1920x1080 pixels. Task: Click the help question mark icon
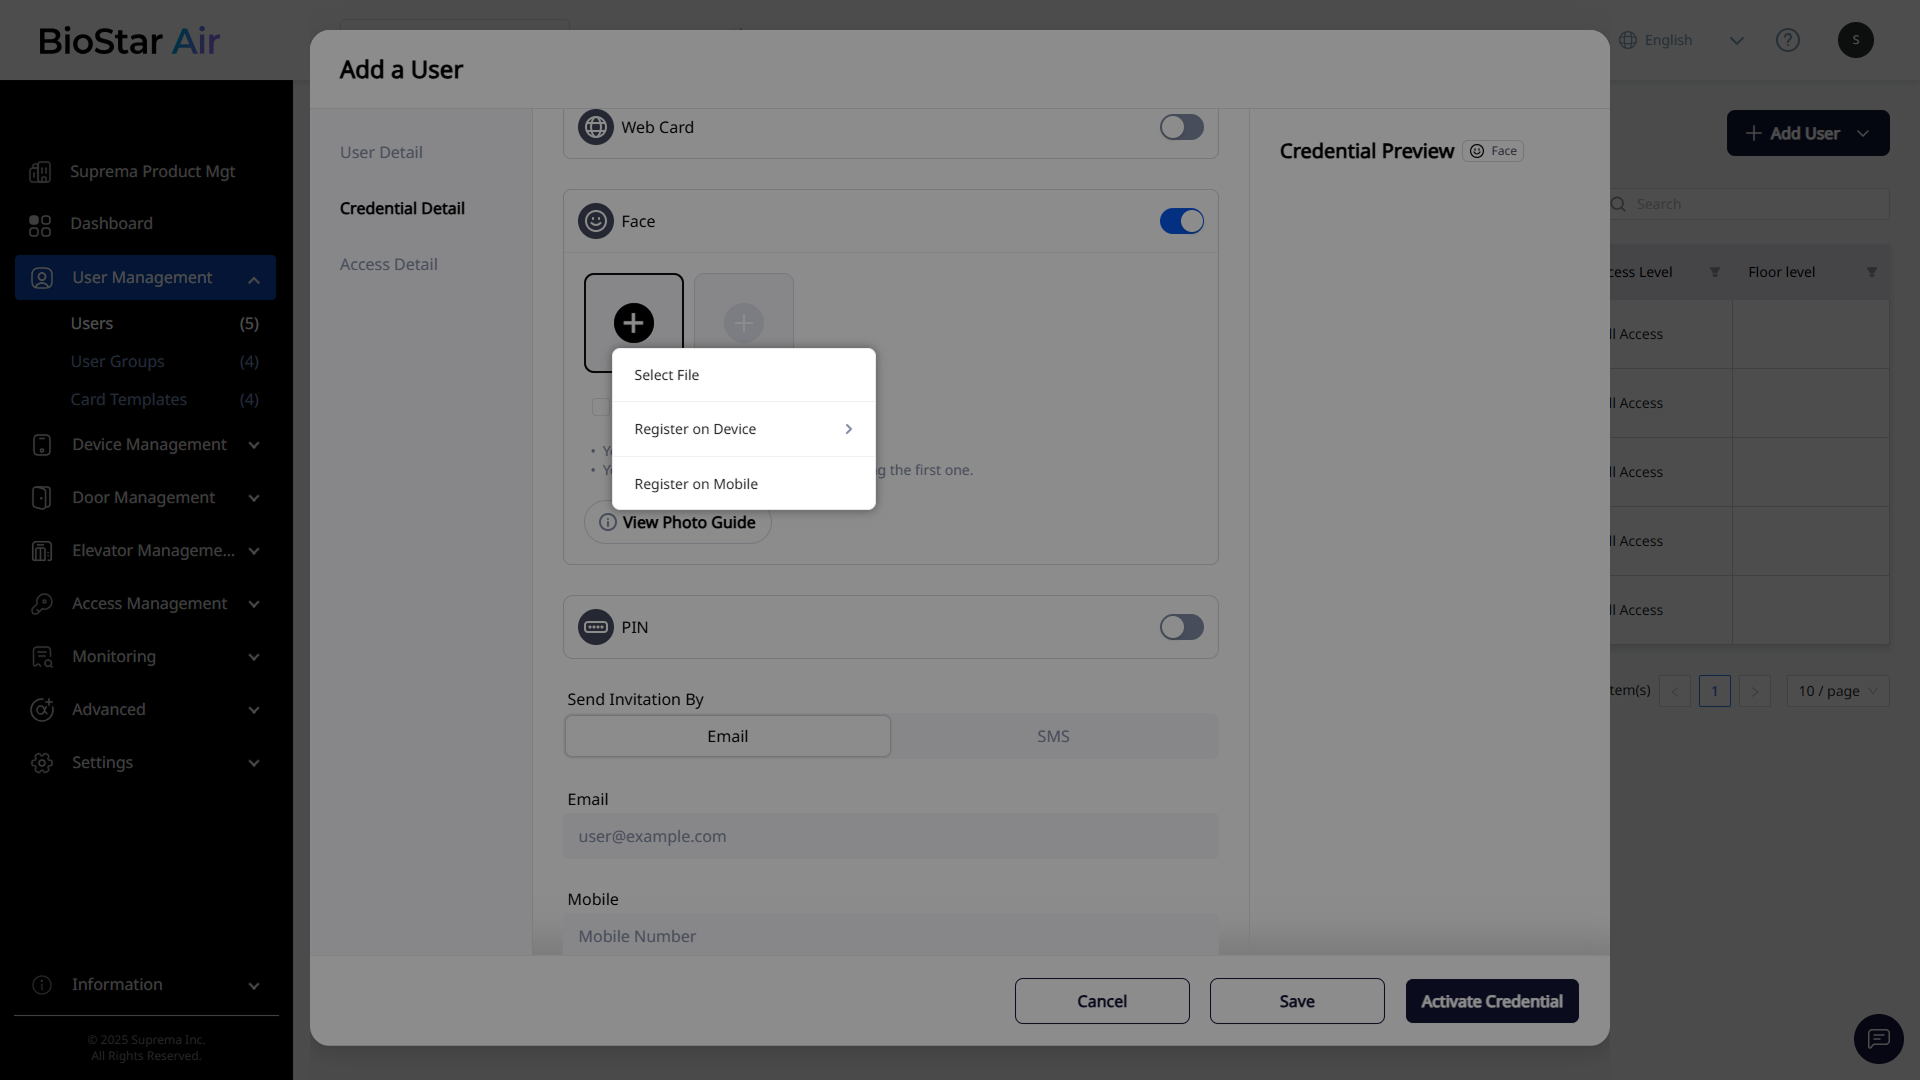coord(1787,40)
